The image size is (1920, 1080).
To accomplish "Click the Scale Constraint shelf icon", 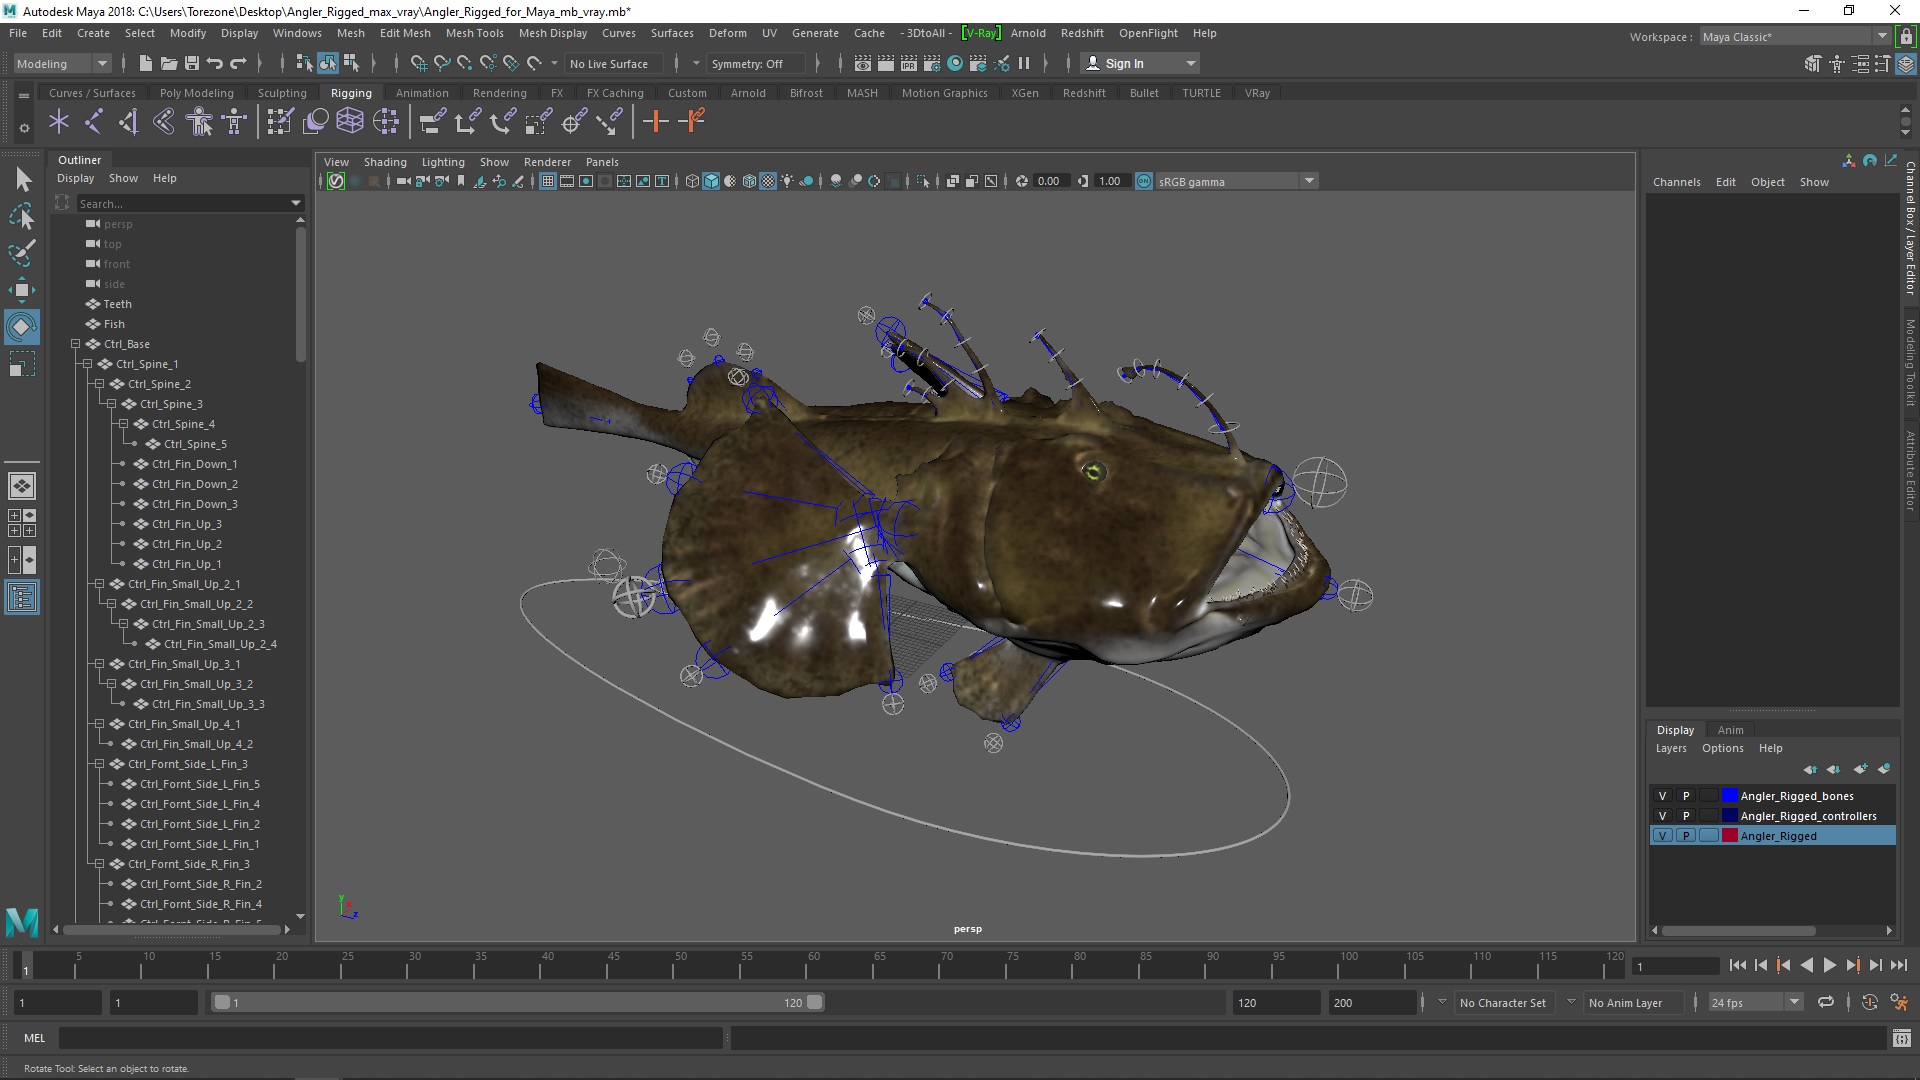I will (538, 122).
